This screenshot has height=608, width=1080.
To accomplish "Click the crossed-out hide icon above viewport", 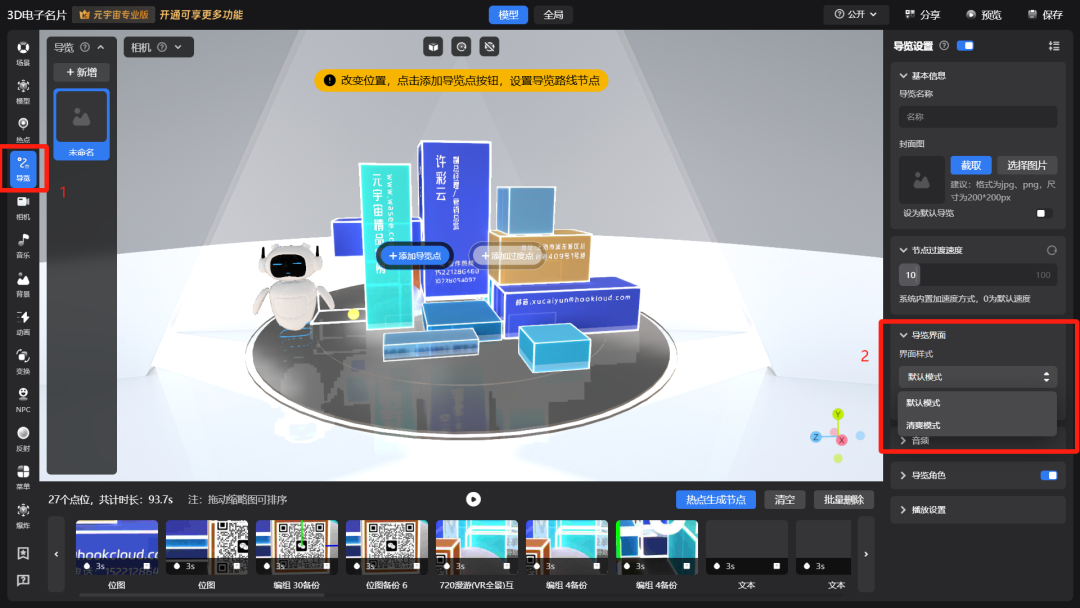I will [489, 47].
